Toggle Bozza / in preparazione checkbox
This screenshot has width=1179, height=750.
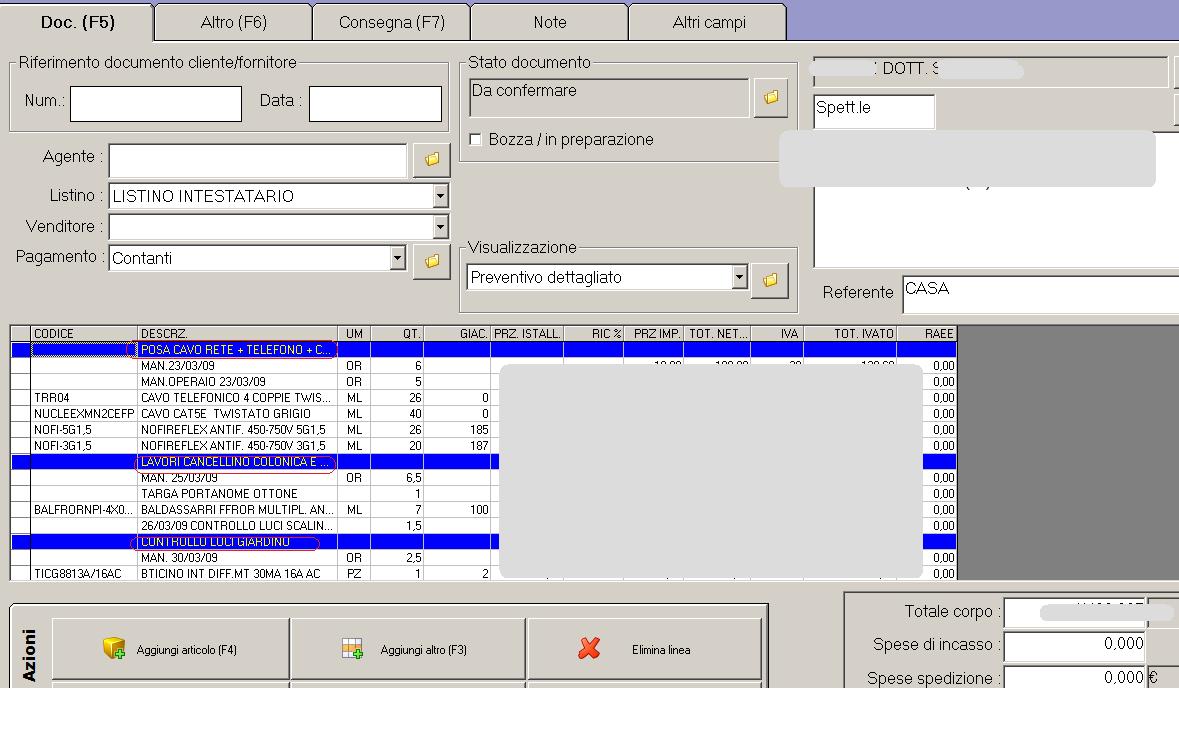(x=475, y=139)
